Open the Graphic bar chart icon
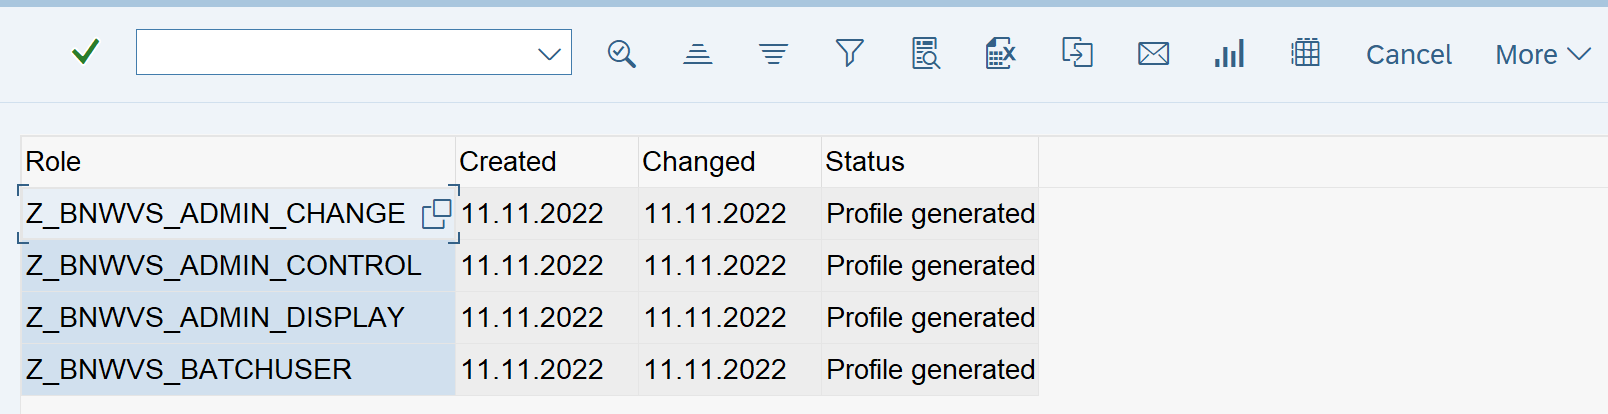The width and height of the screenshot is (1608, 414). click(1229, 54)
